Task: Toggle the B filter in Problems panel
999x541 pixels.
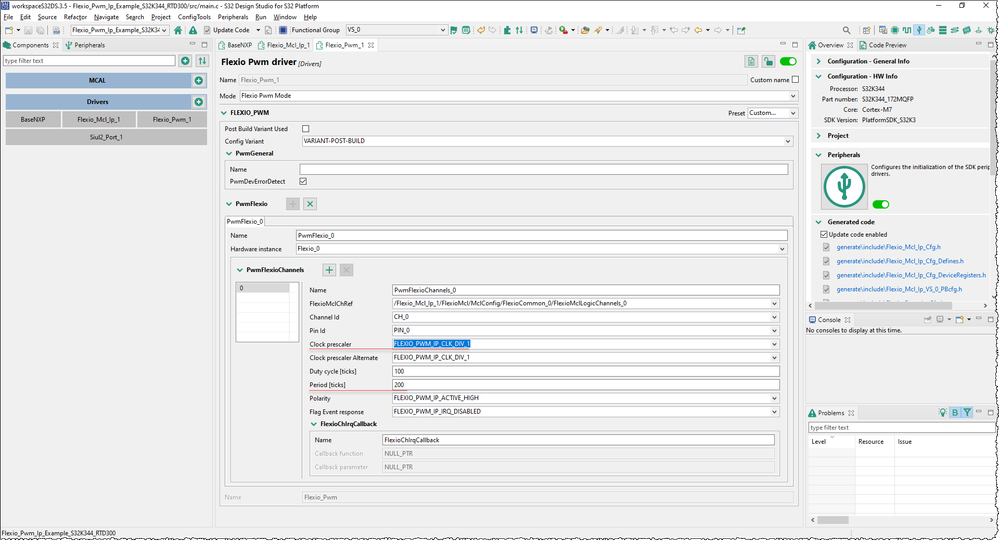Action: coord(954,412)
